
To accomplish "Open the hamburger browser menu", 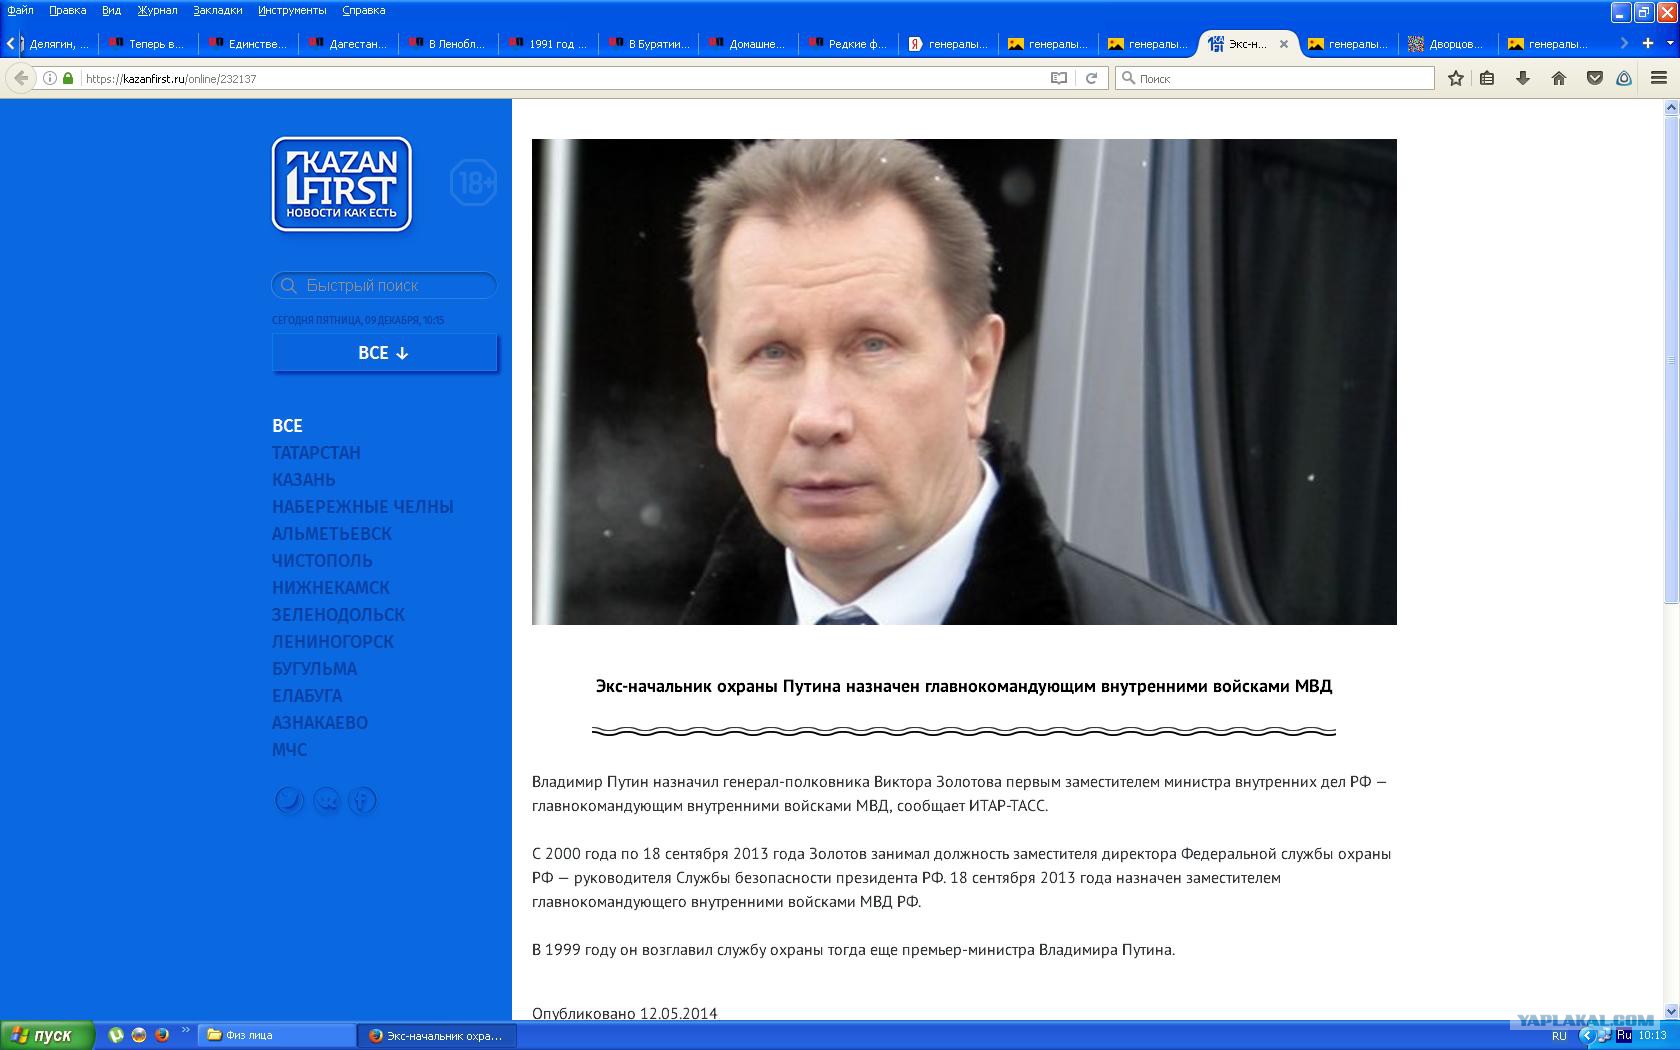I will pyautogui.click(x=1659, y=78).
